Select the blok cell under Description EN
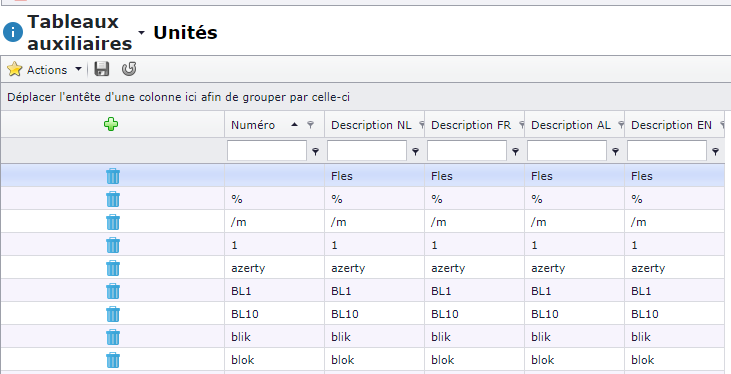 675,360
